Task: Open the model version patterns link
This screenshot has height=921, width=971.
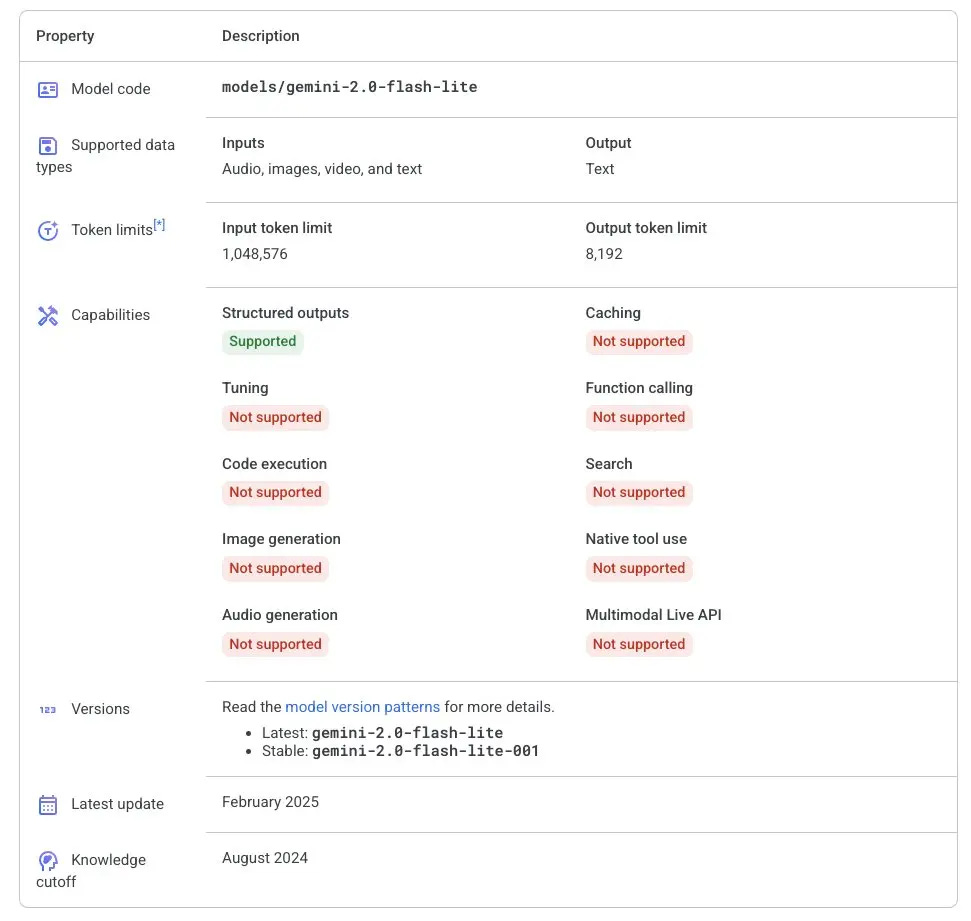Action: 362,707
